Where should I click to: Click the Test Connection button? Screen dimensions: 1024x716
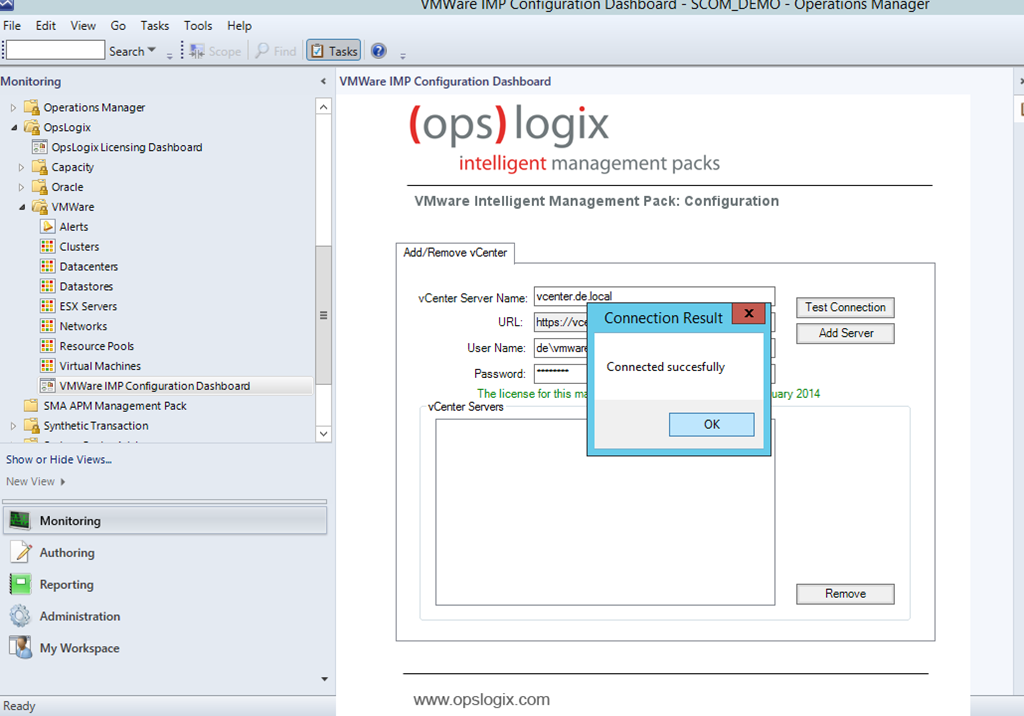pyautogui.click(x=845, y=308)
